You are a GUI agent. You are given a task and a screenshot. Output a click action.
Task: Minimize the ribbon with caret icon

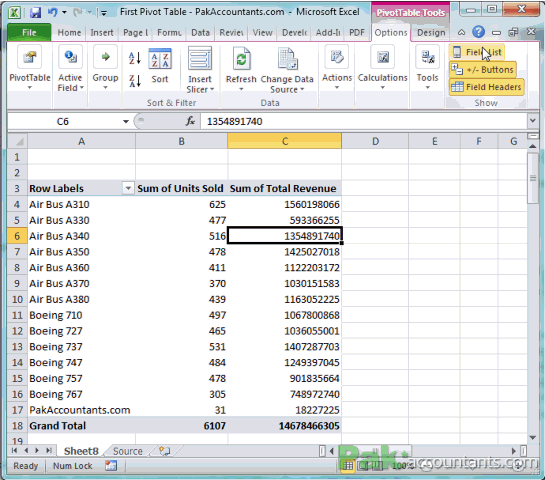(461, 33)
